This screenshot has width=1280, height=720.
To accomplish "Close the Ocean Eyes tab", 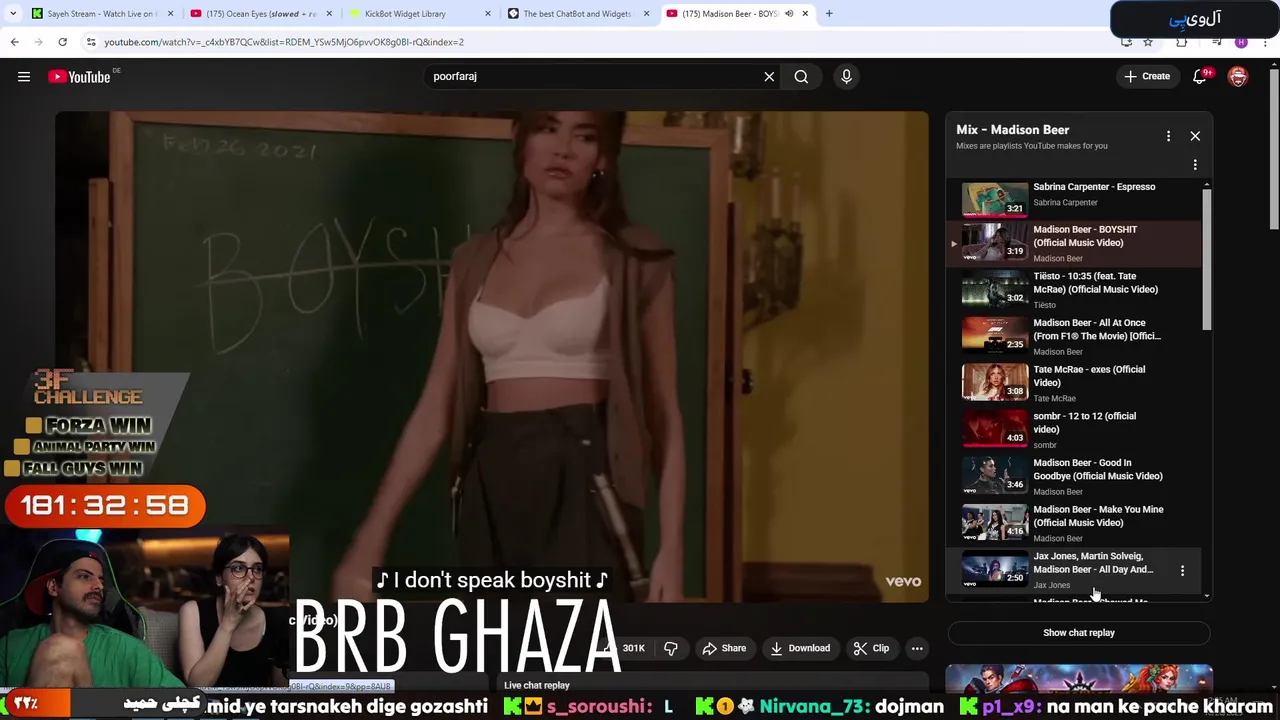I will click(328, 14).
